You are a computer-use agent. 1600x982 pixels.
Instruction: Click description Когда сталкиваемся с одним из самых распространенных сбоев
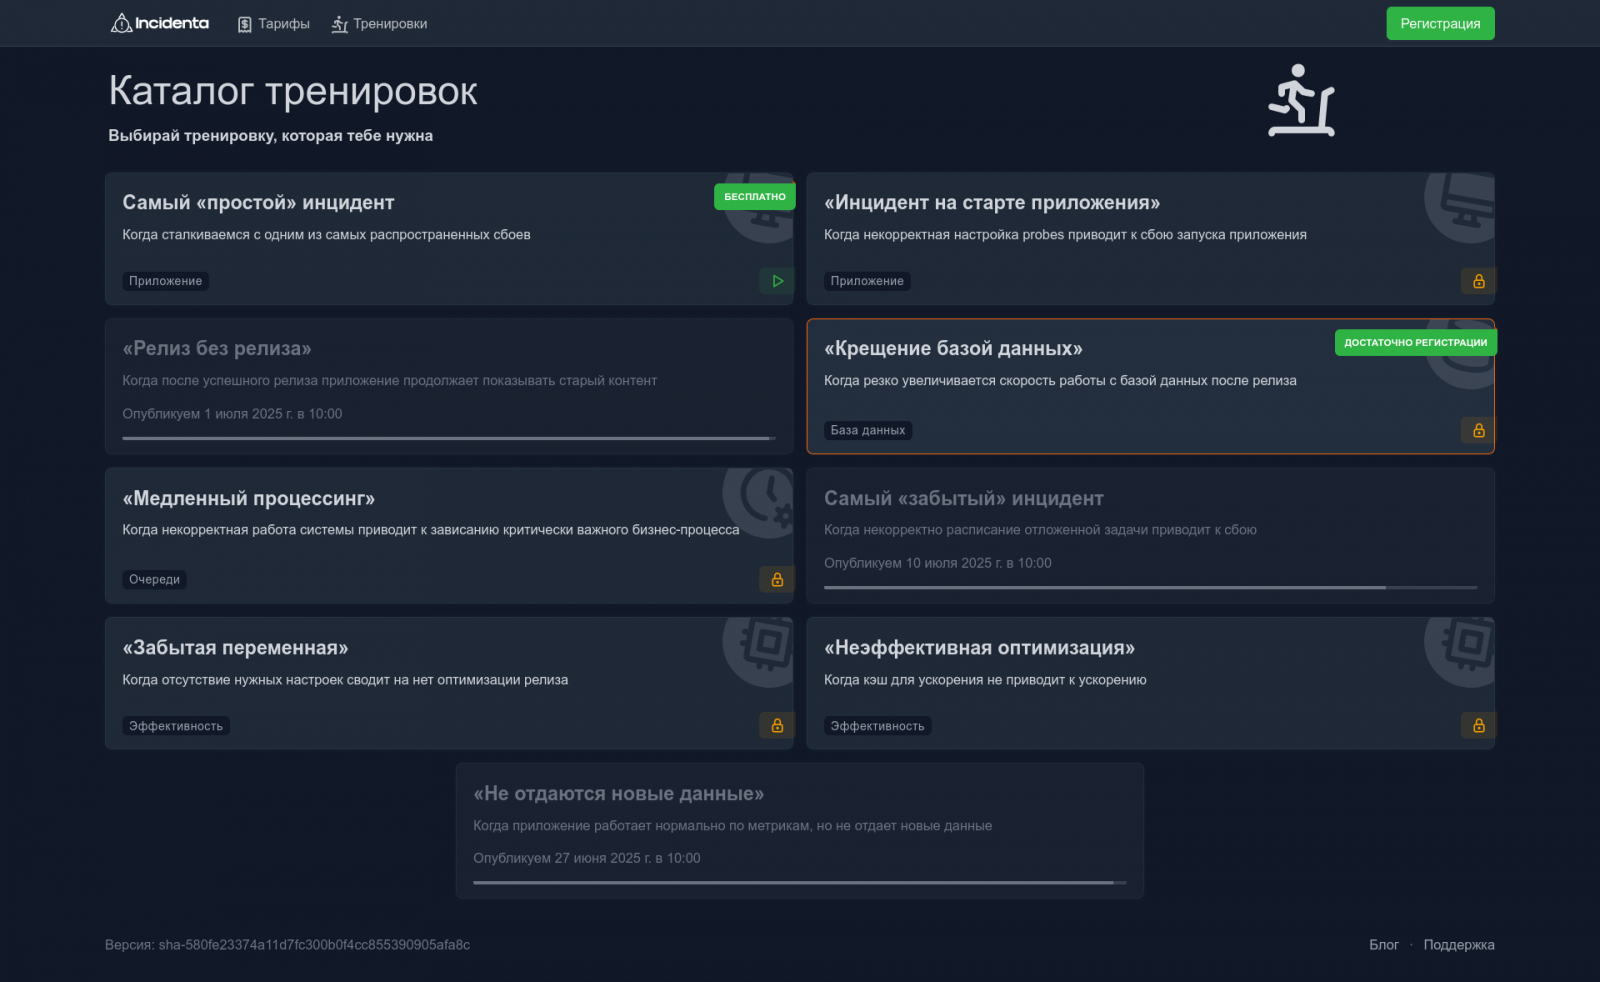(326, 235)
